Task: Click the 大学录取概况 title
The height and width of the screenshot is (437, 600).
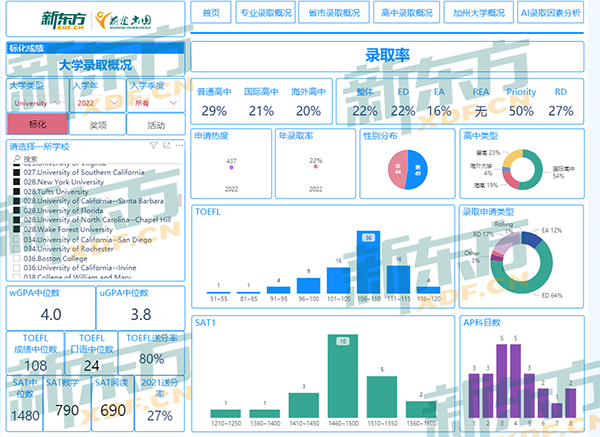Action: (x=95, y=65)
